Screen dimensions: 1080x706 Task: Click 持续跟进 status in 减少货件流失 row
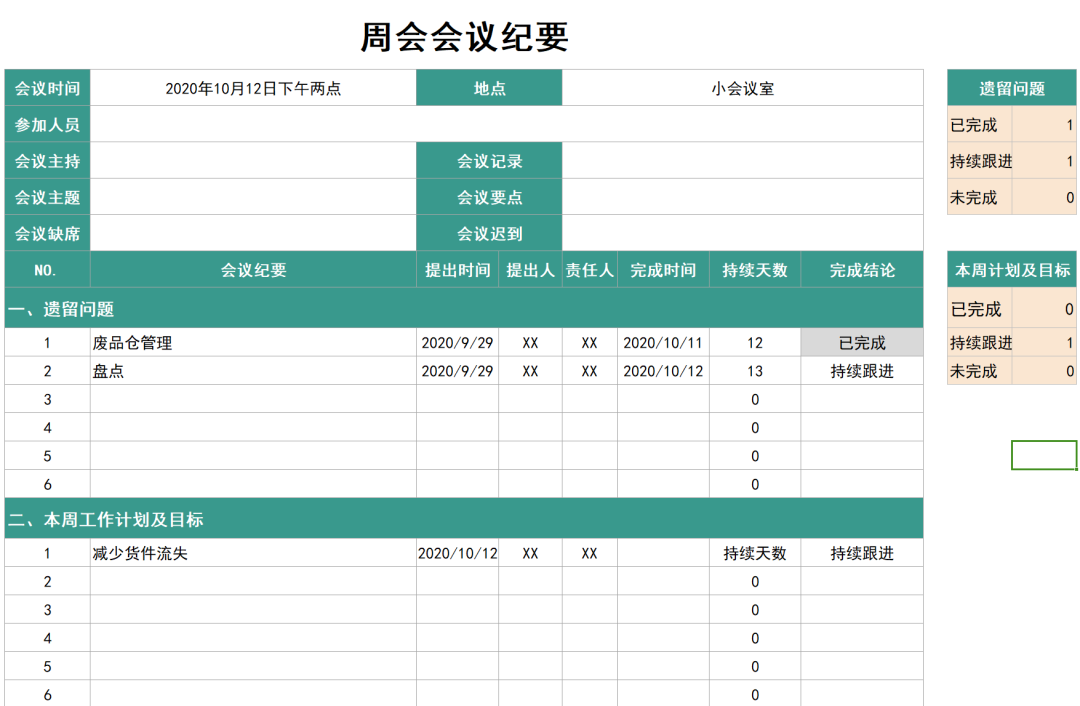point(862,553)
